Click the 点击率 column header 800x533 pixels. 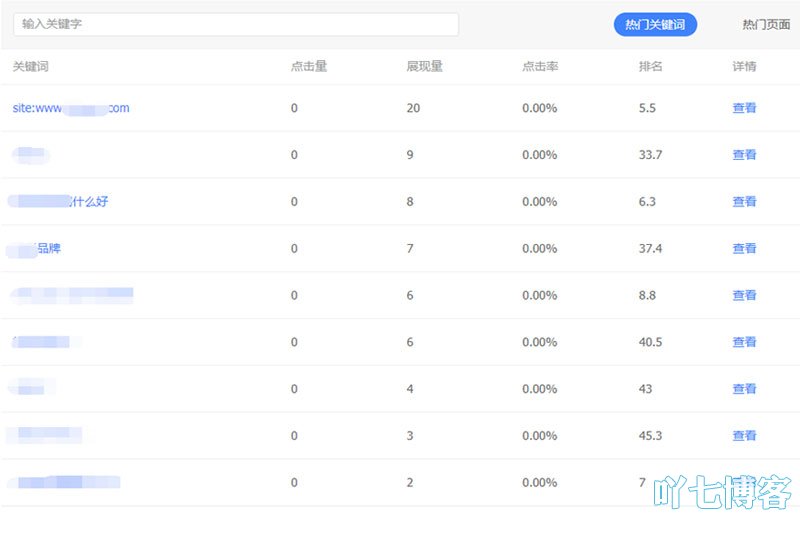(x=540, y=66)
